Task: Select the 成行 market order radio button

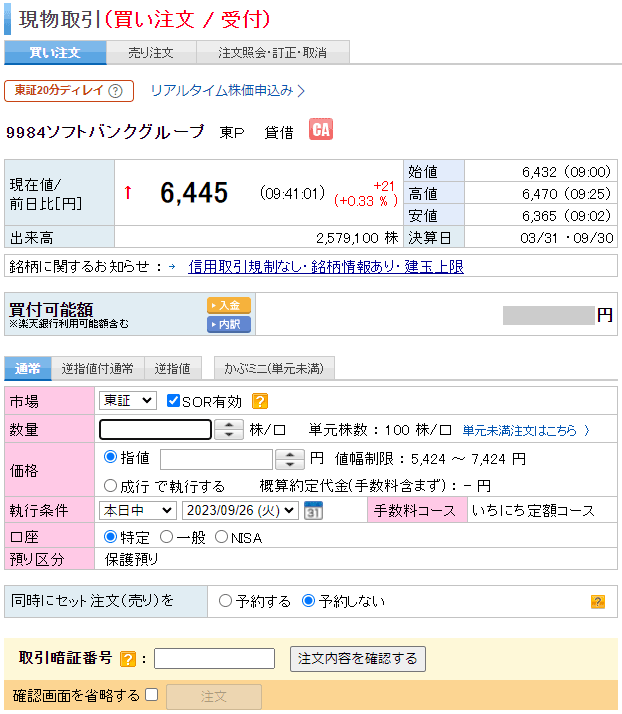Action: [111, 486]
